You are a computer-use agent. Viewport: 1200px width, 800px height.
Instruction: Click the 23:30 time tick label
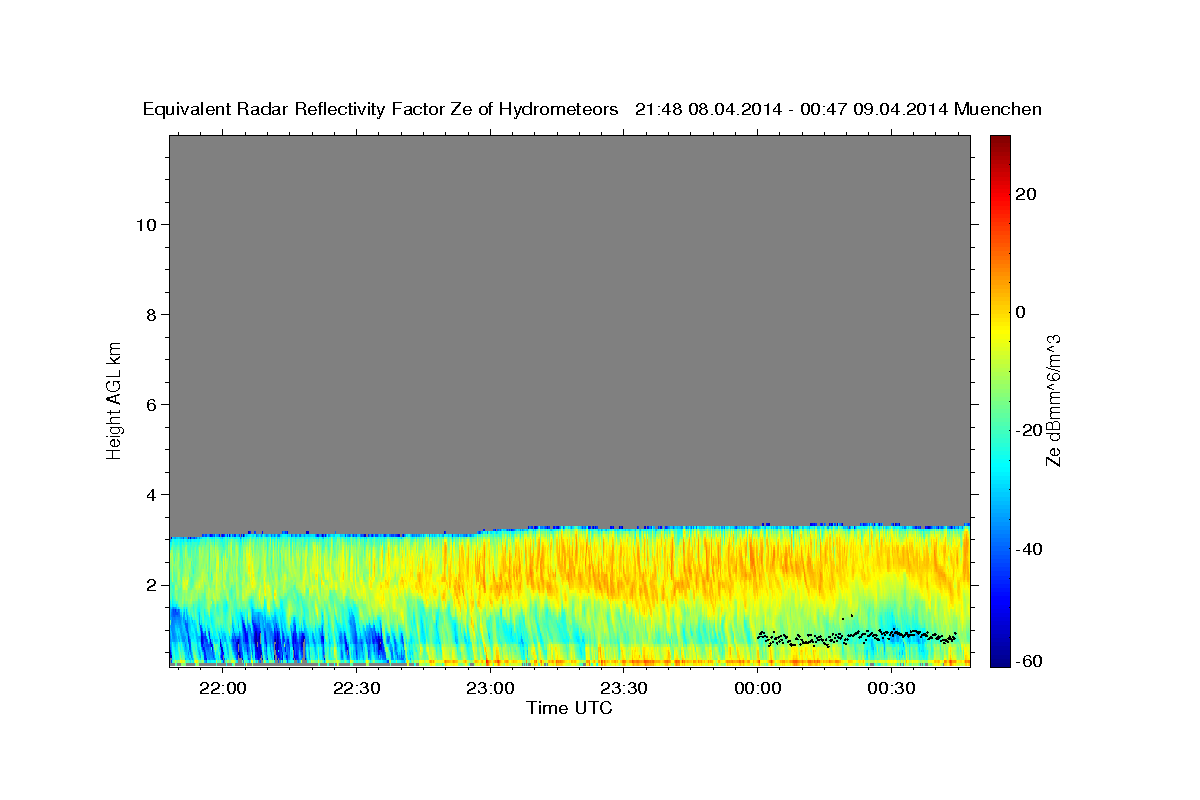point(624,689)
